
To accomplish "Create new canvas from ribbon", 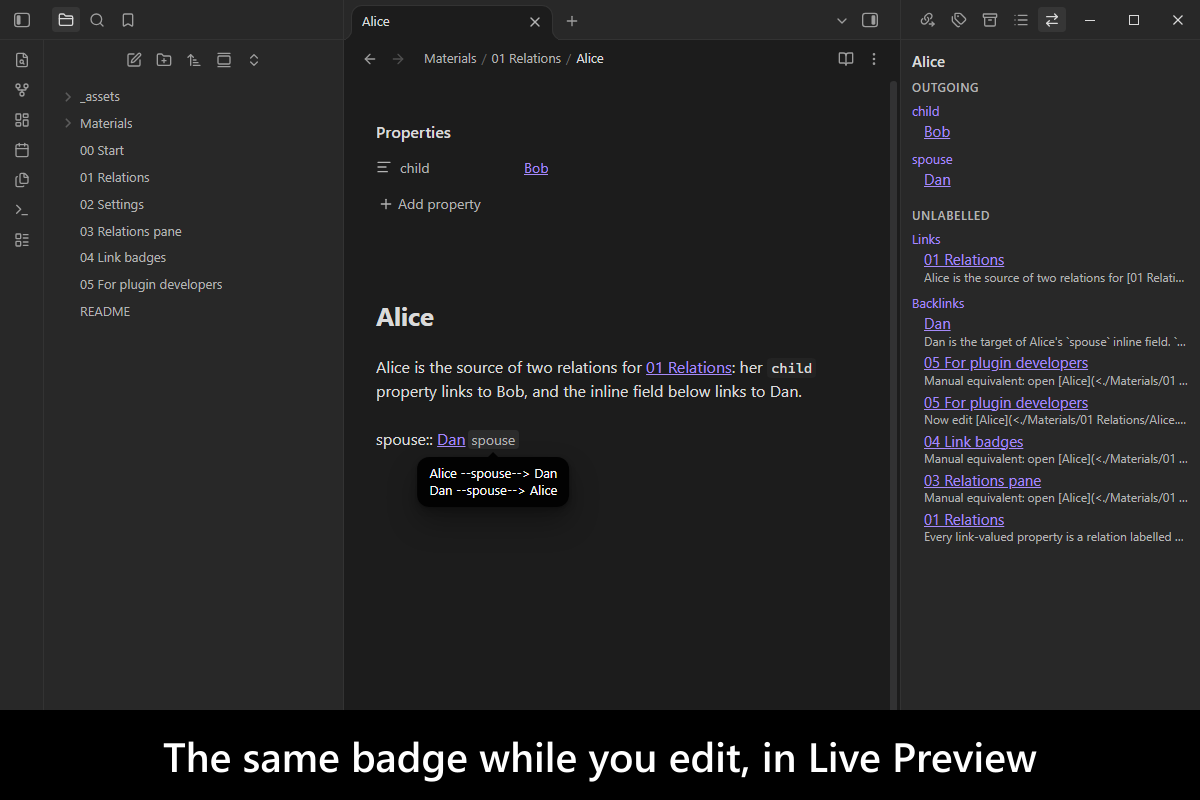I will click(x=22, y=120).
